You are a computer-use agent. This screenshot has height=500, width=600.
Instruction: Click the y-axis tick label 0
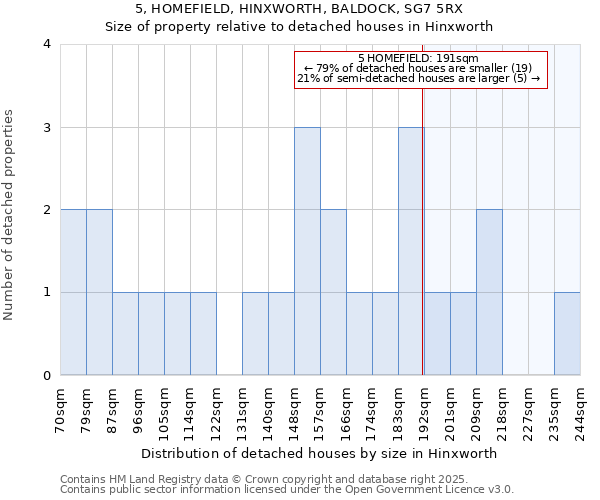tap(46, 376)
